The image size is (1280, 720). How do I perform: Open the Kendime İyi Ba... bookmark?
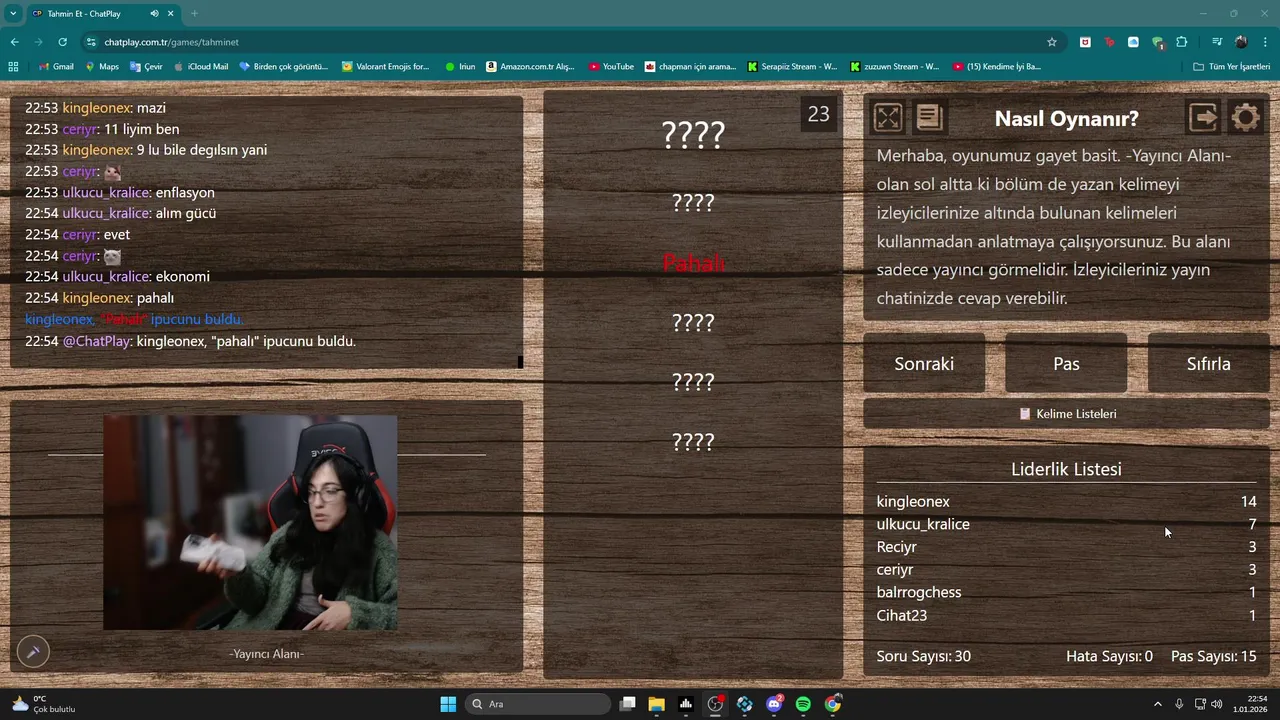point(997,67)
